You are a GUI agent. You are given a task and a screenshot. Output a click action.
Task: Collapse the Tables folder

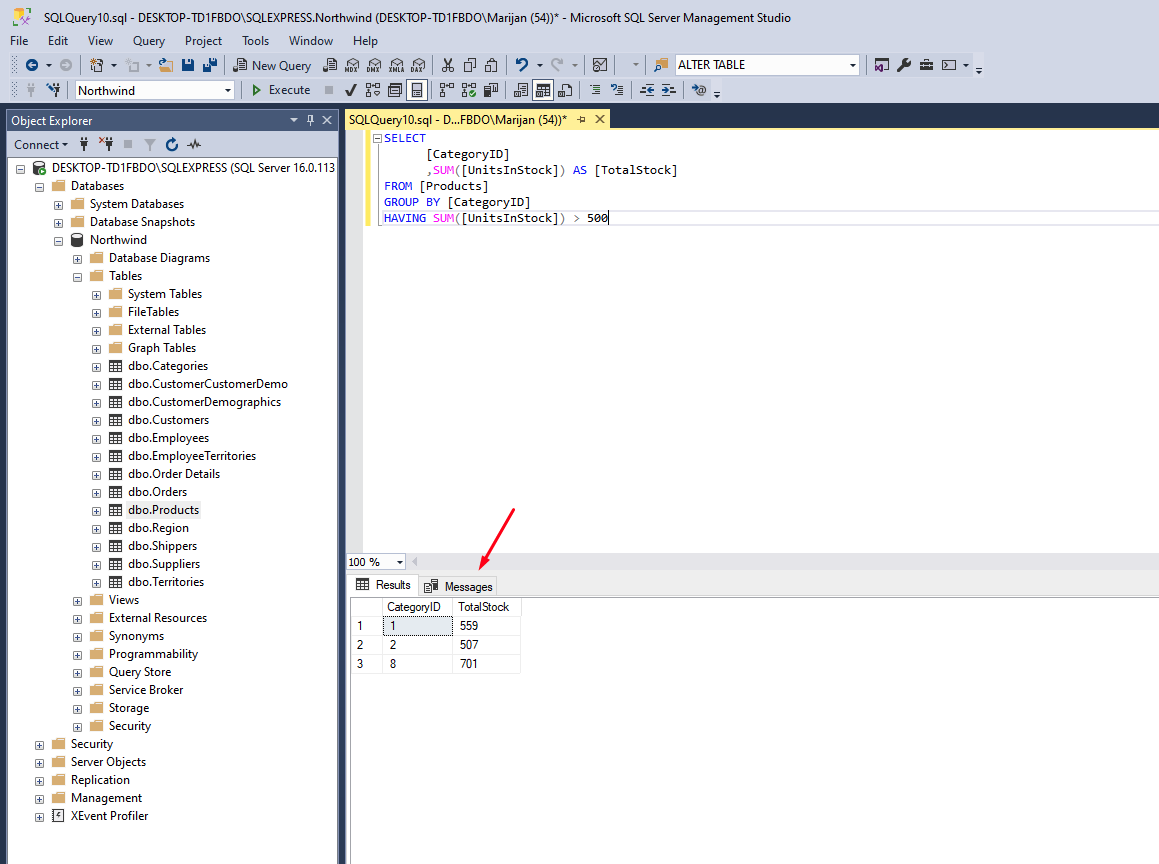pos(78,277)
